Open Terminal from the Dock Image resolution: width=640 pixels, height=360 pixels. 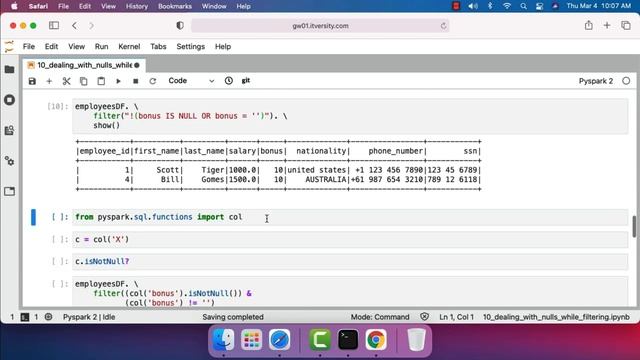click(348, 340)
